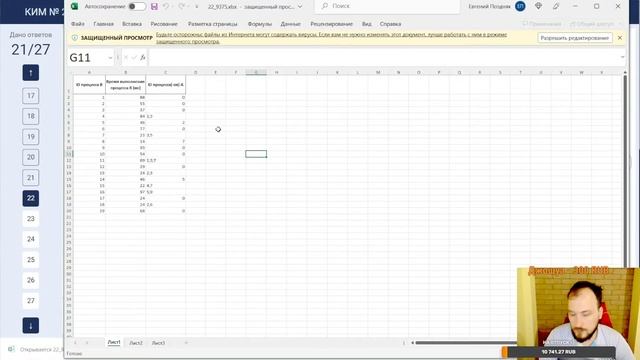Open the Данные ribbon tab
The height and width of the screenshot is (360, 640).
coord(291,24)
